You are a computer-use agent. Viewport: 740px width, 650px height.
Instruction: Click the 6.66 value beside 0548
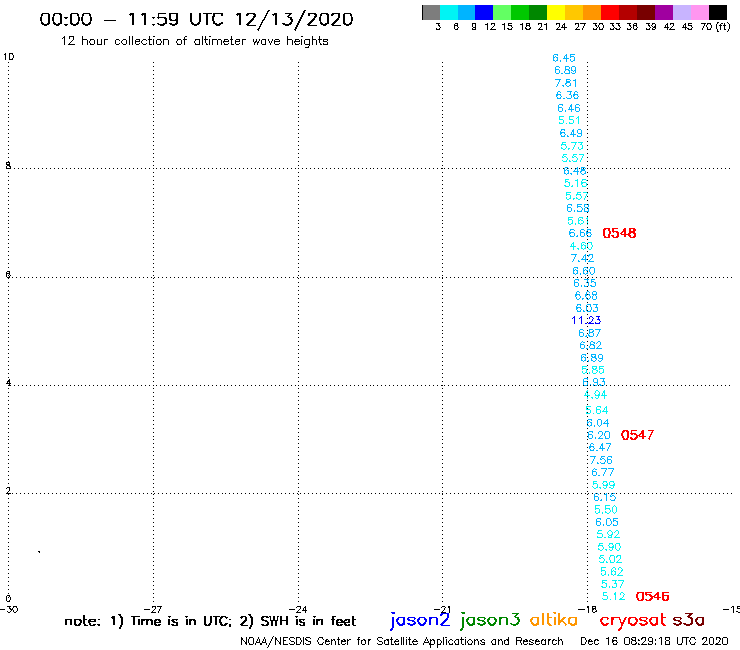580,233
